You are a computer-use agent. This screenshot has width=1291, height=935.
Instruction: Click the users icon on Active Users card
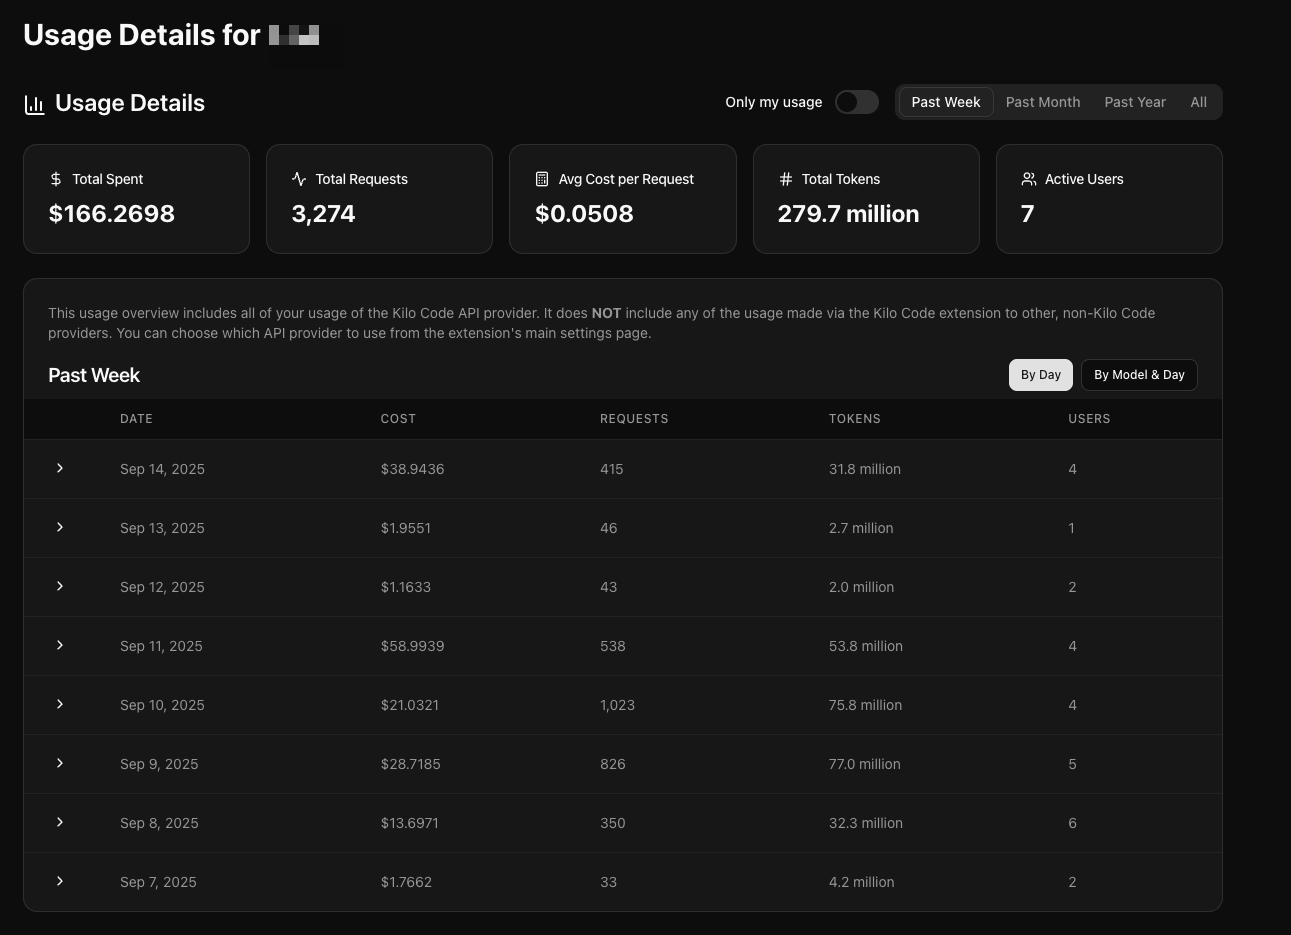1029,179
